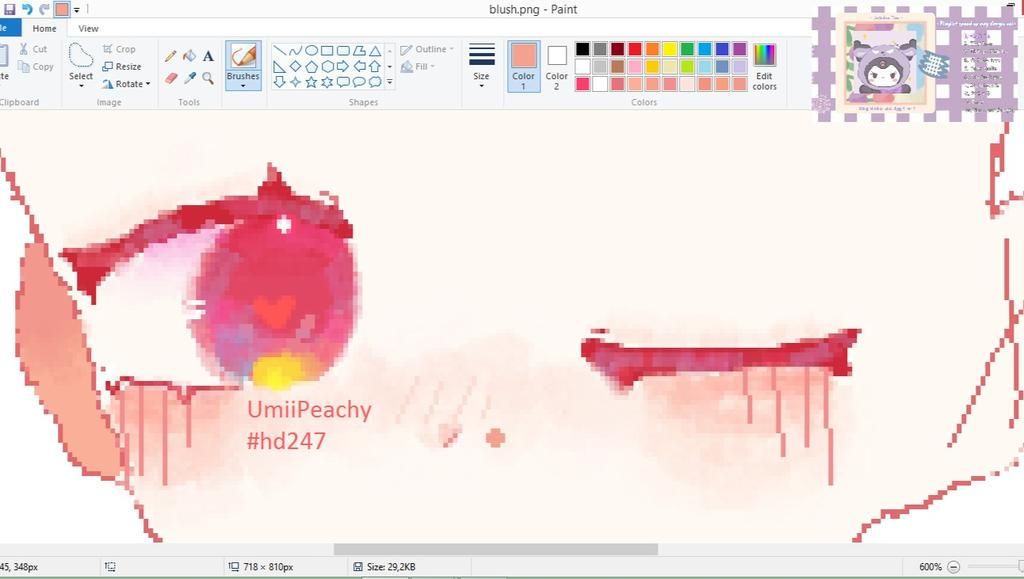Choose the Right triangle shape
The height and width of the screenshot is (579, 1024).
[280, 66]
